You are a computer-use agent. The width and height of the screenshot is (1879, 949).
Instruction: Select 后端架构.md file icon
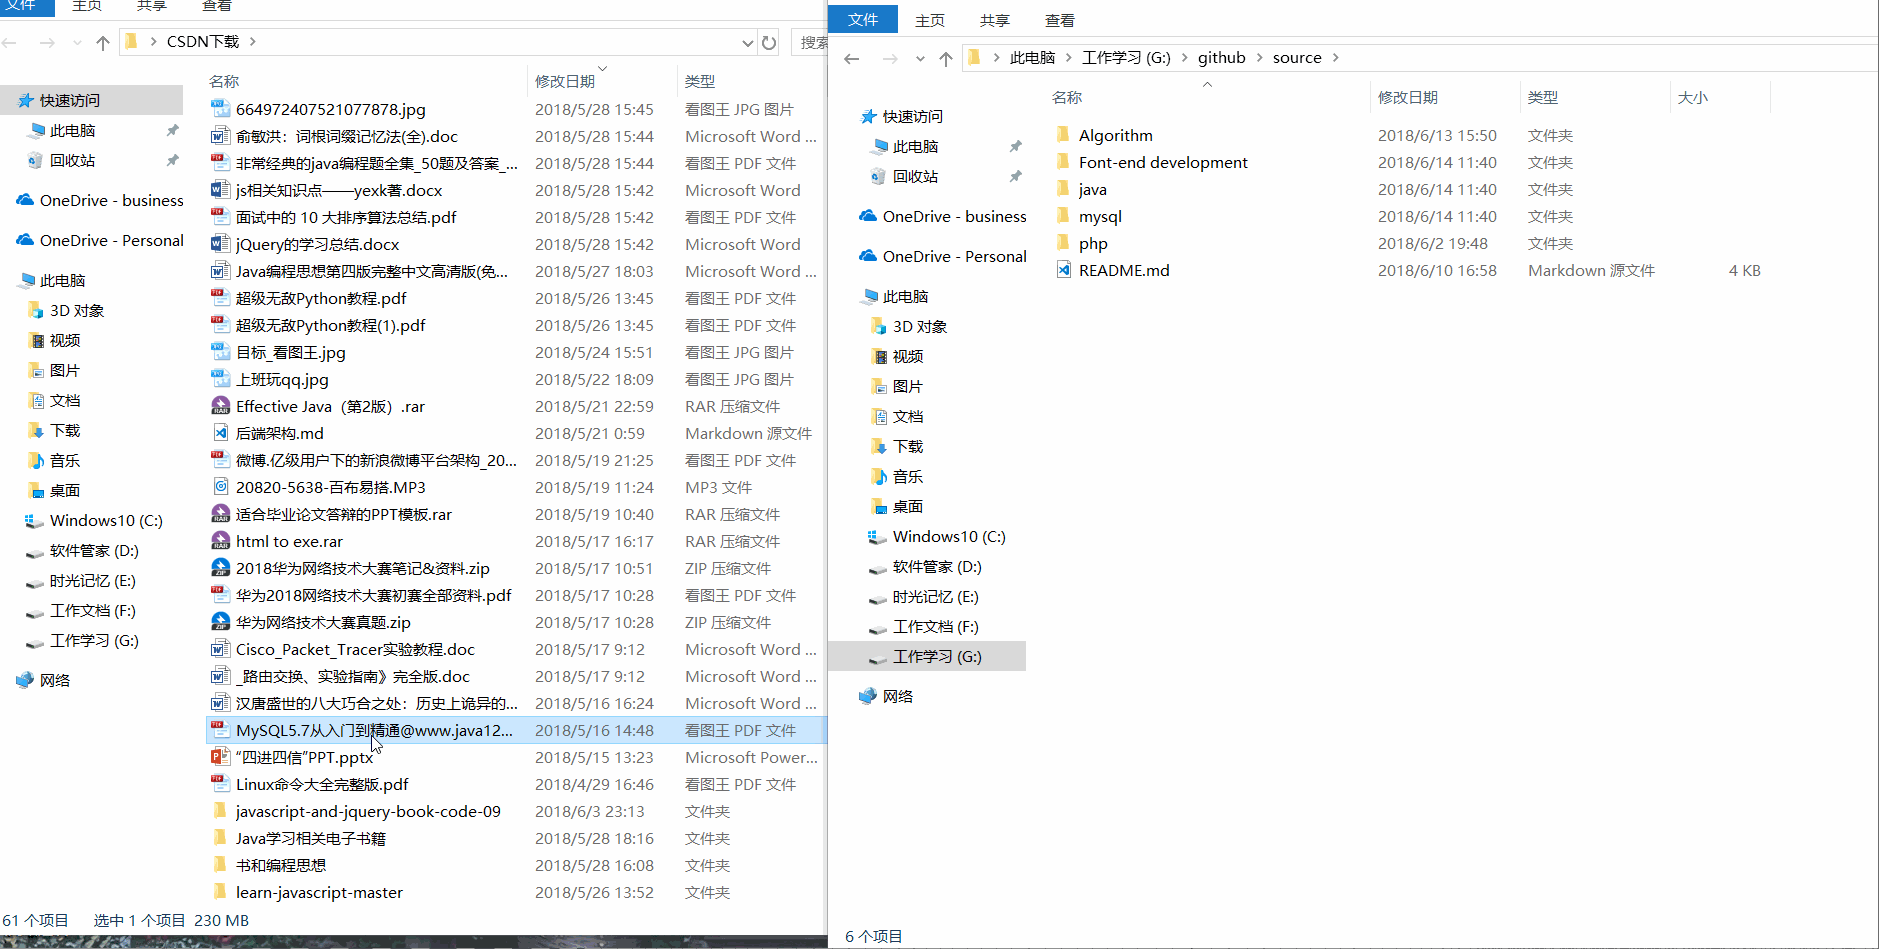coord(220,433)
